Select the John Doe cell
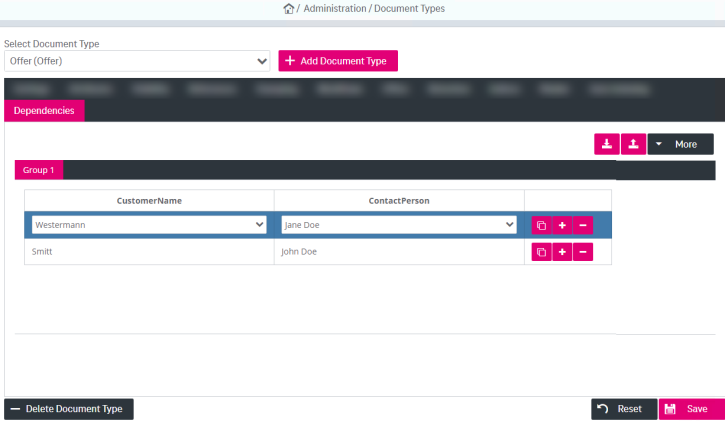 click(x=398, y=252)
